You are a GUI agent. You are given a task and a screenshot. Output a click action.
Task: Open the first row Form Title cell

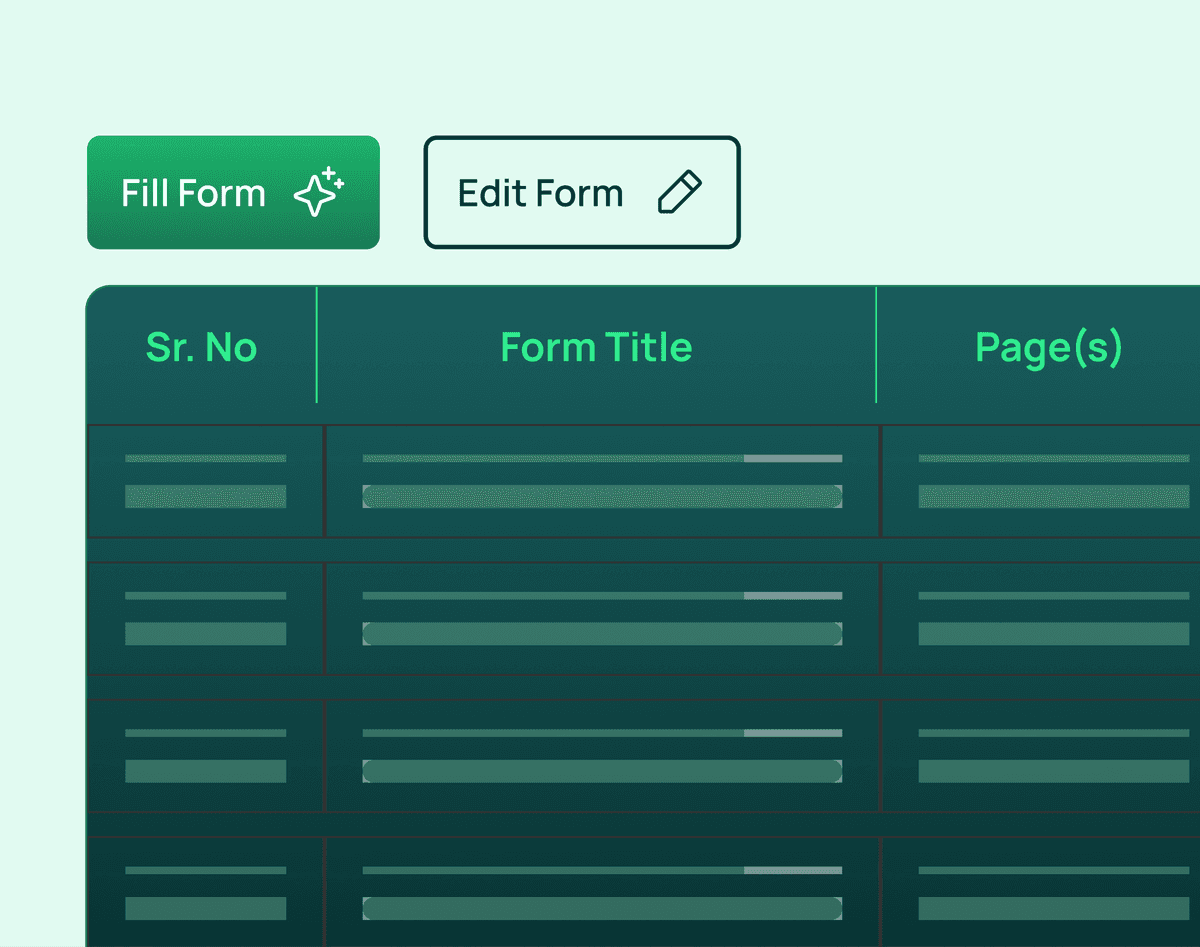click(x=602, y=481)
